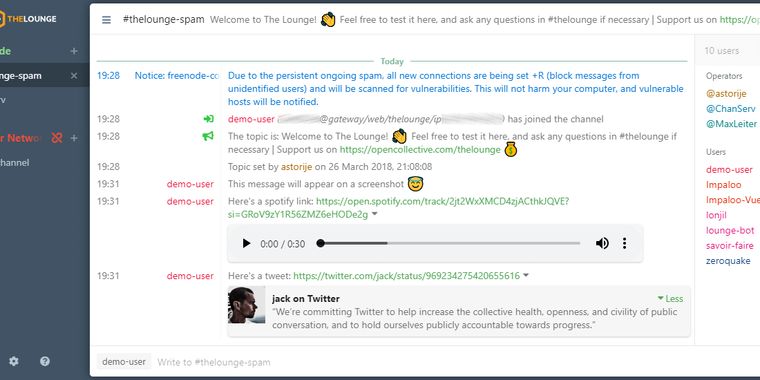Click clapping emoji in topic message

tap(399, 136)
